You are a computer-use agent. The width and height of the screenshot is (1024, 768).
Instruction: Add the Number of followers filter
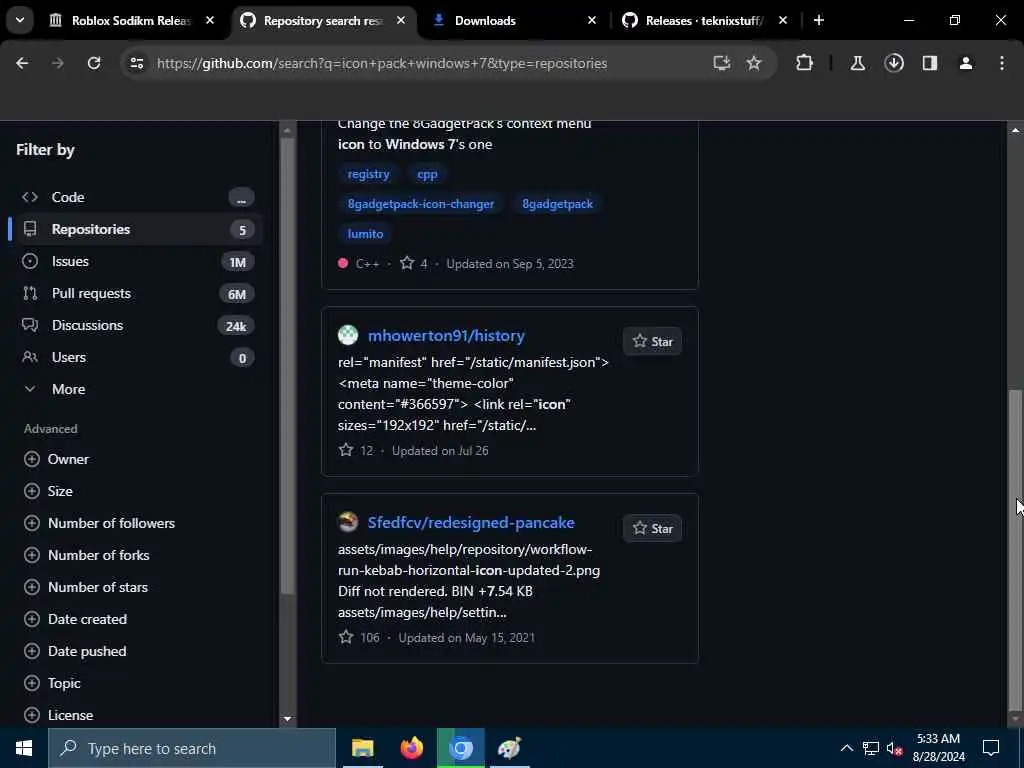99,523
